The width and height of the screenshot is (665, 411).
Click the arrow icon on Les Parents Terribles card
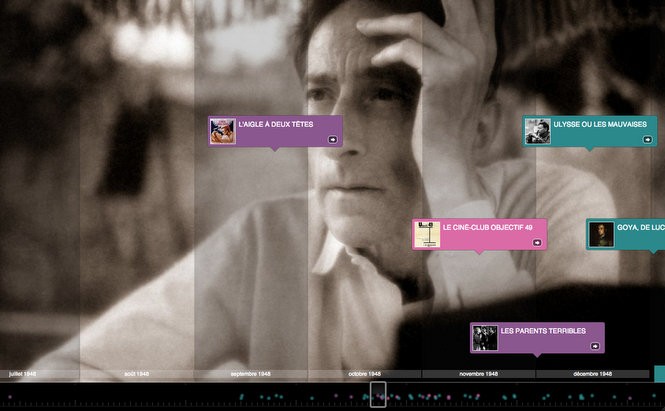(595, 346)
